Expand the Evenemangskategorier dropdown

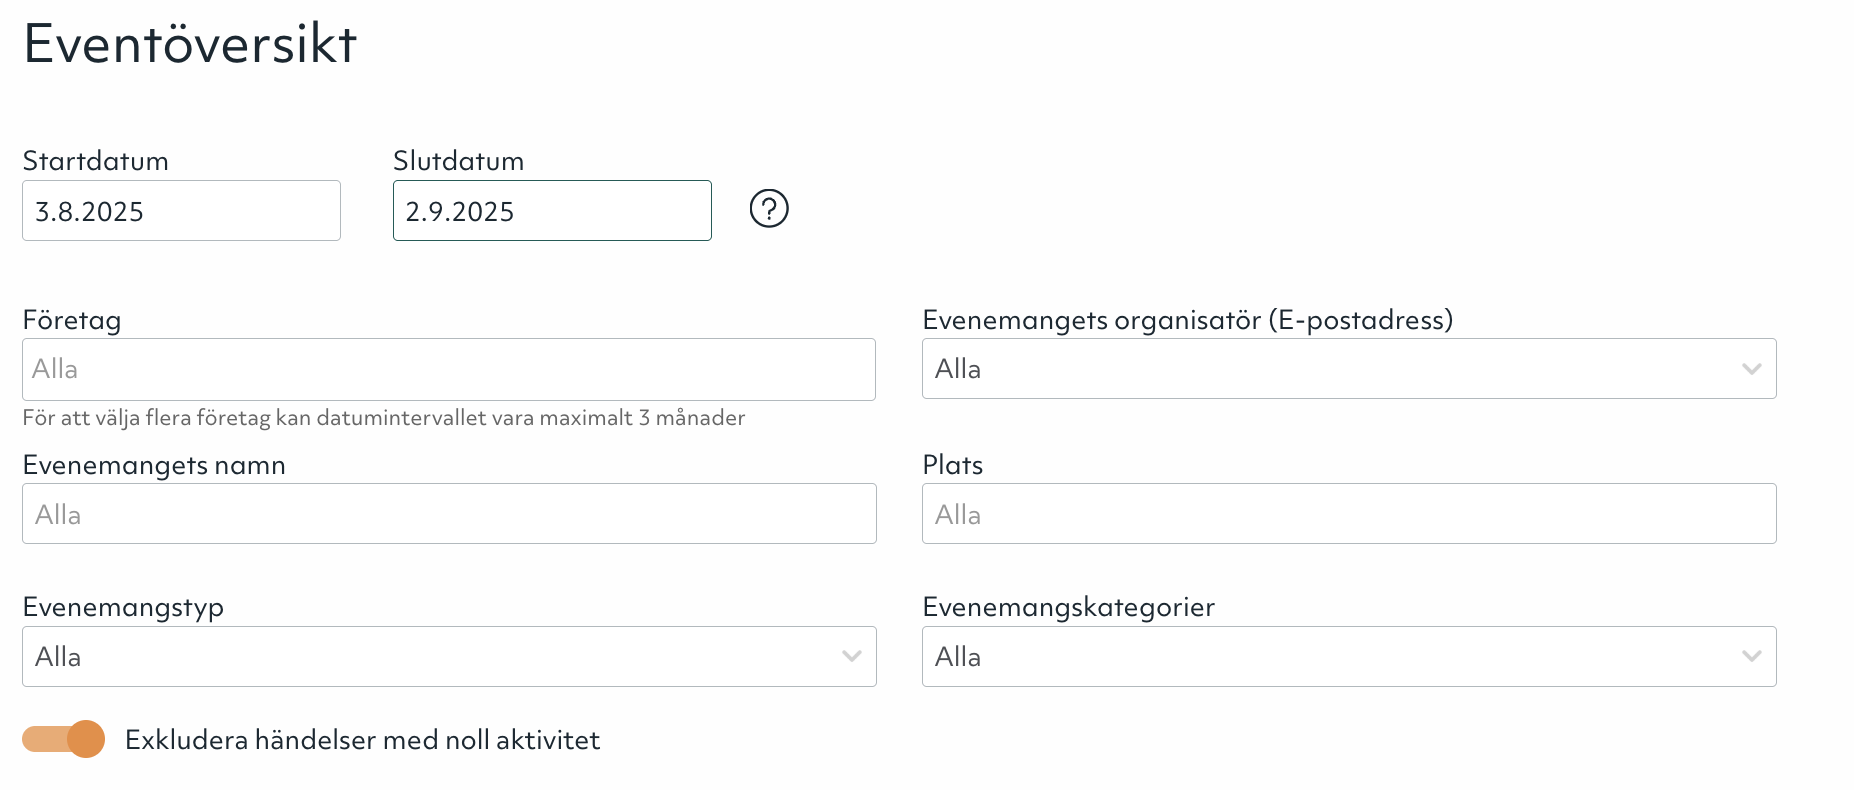point(1348,657)
